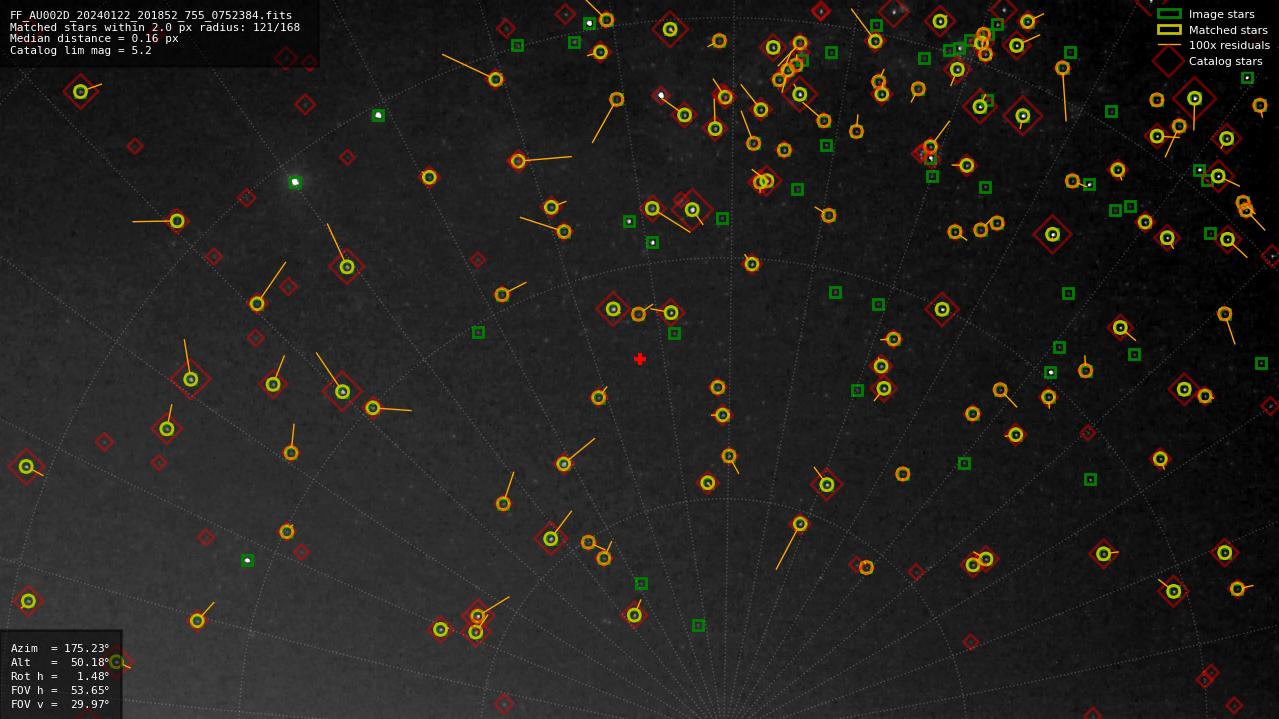Click the red diamond Catalog stars legend symbol
Screen dimensions: 1279x719
tap(1169, 61)
